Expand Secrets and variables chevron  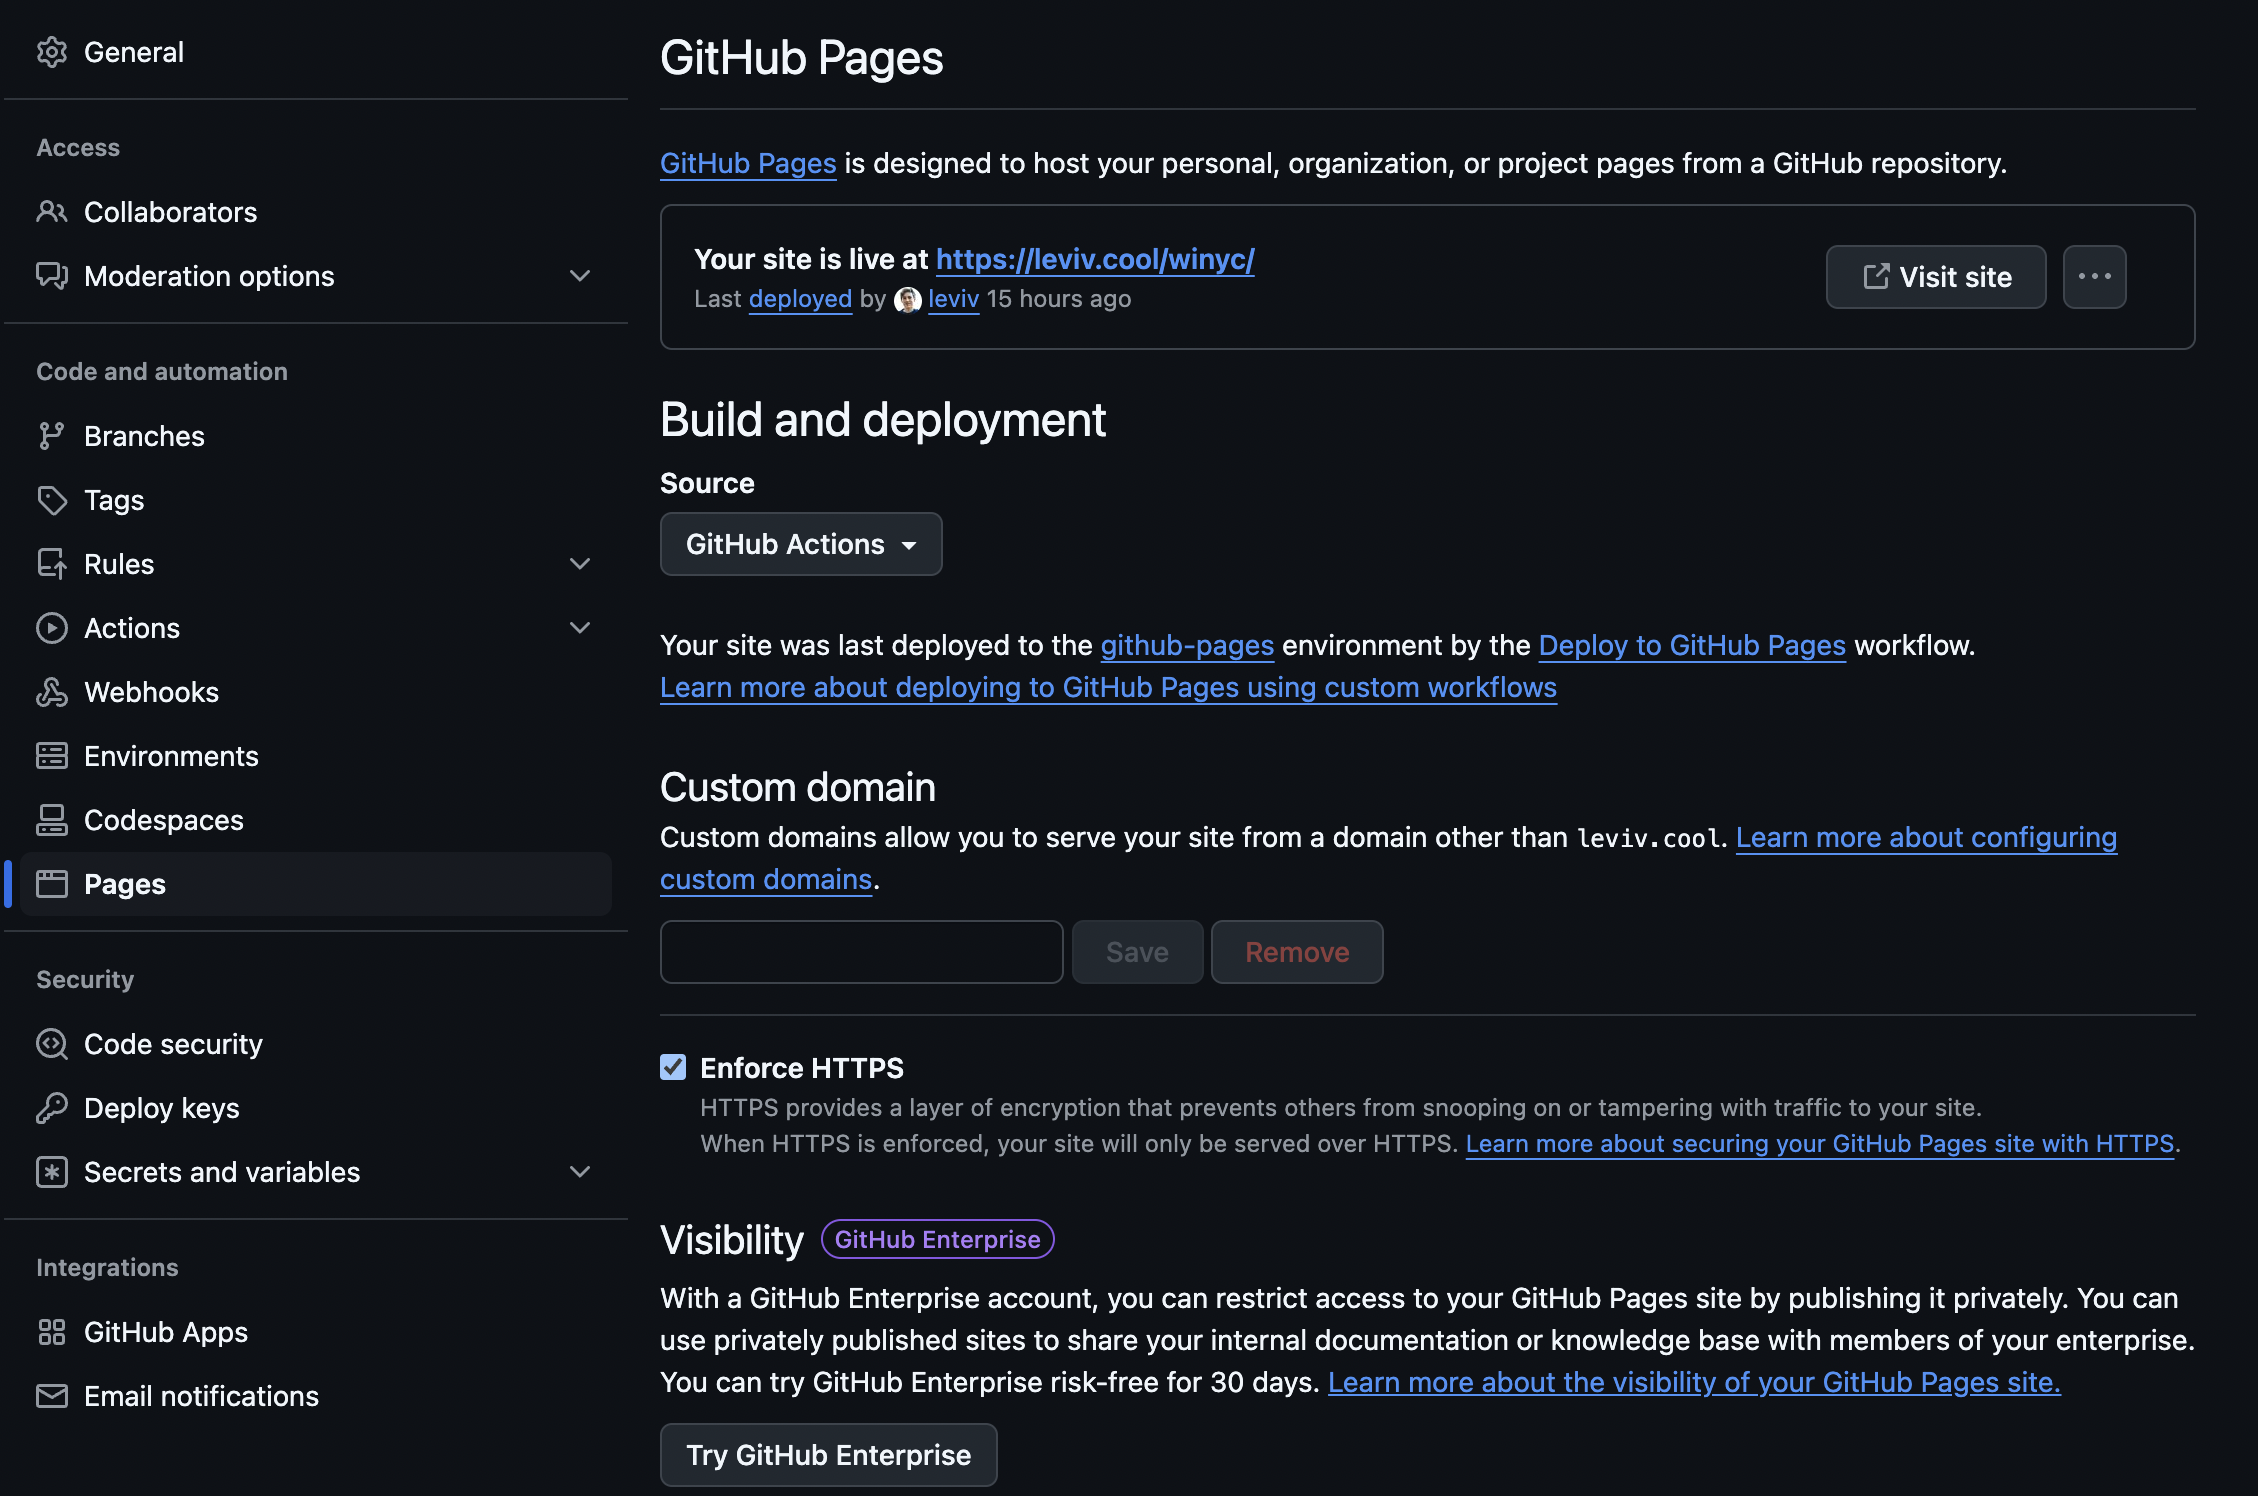[580, 1172]
